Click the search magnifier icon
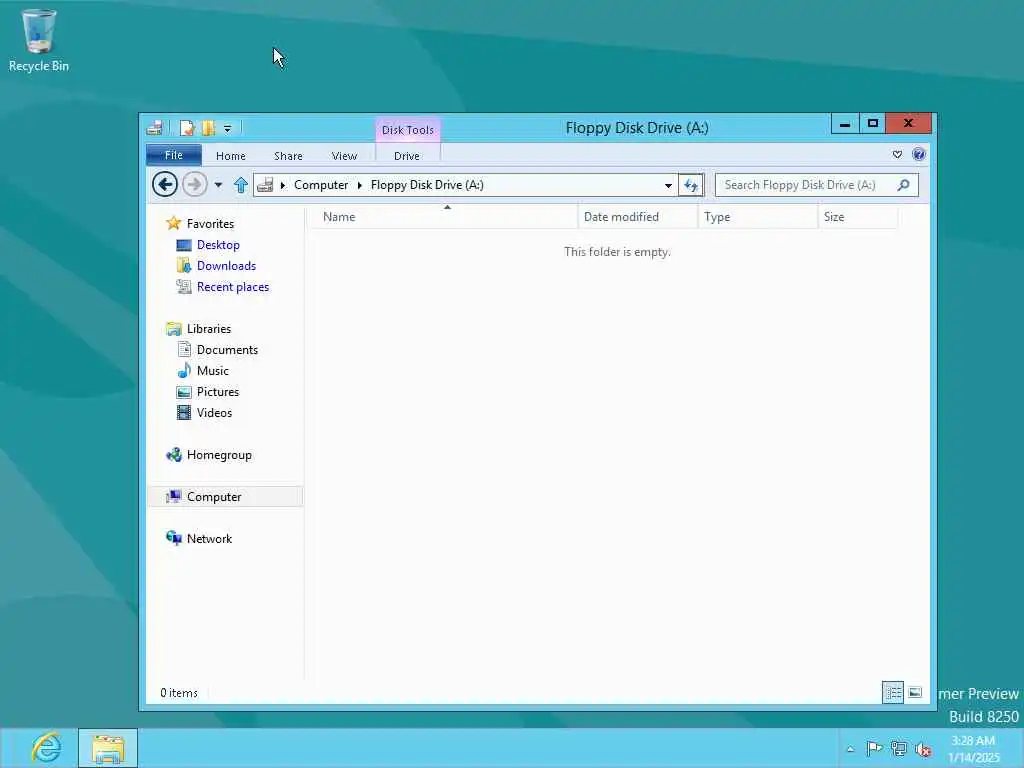The image size is (1024, 768). pyautogui.click(x=903, y=185)
